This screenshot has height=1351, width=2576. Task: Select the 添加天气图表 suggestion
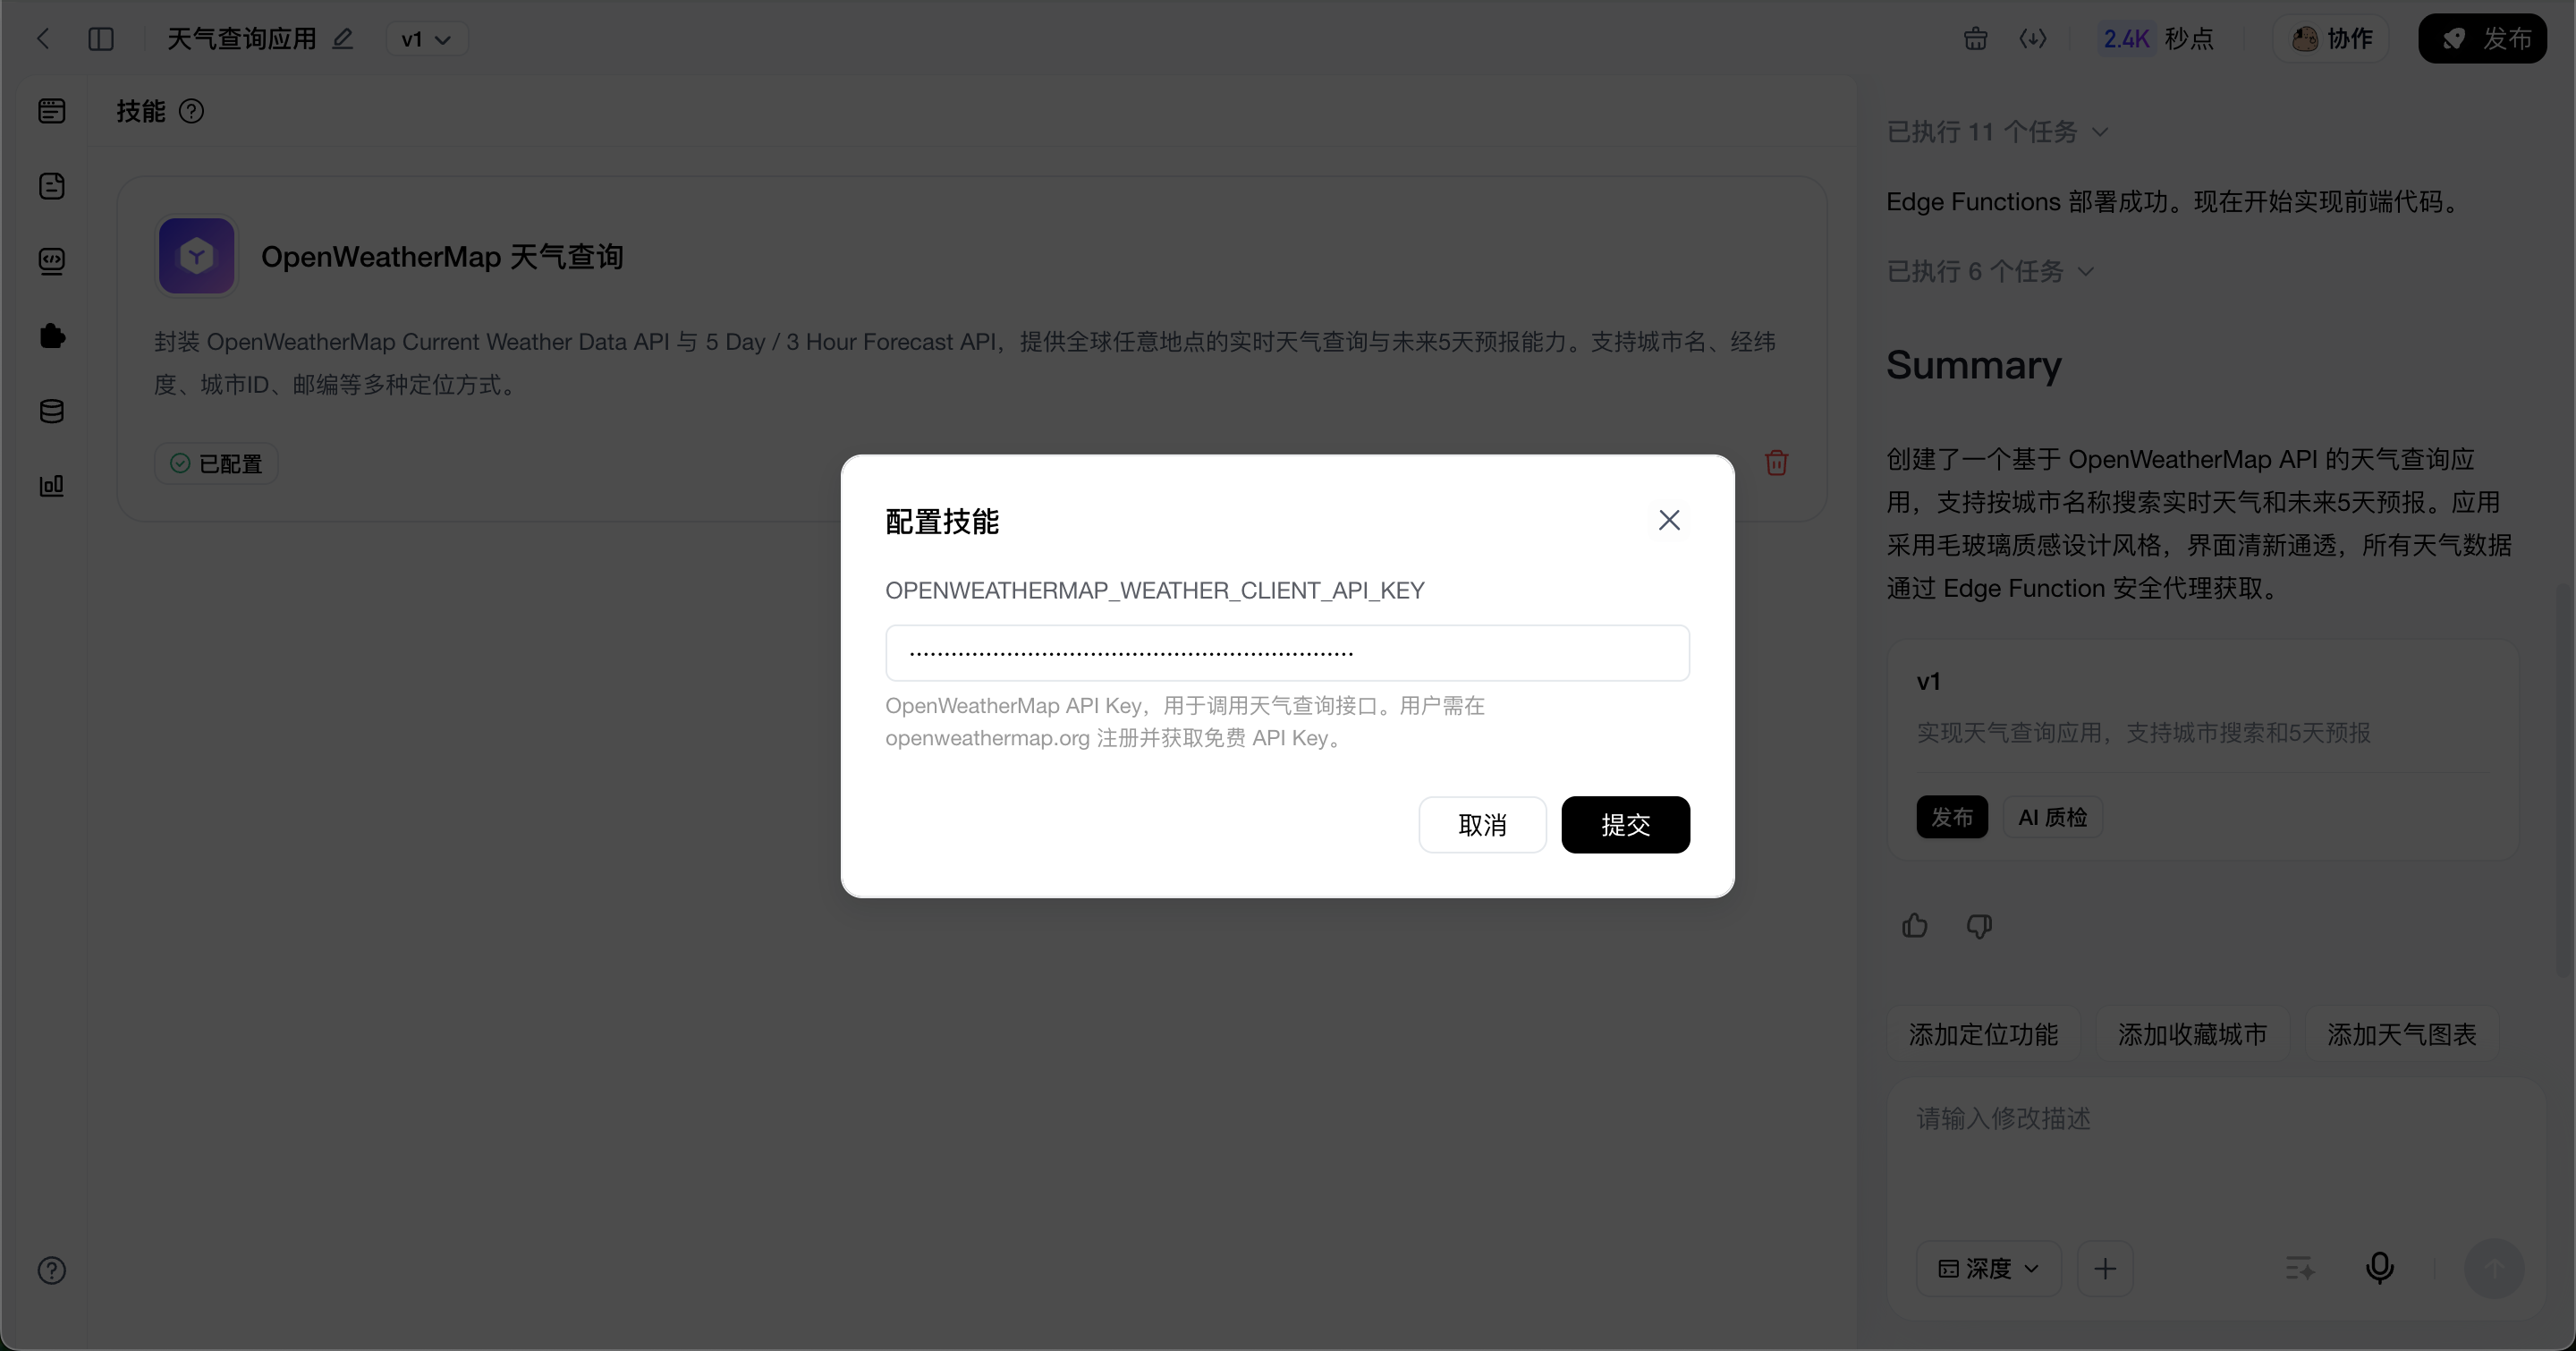point(2401,1034)
